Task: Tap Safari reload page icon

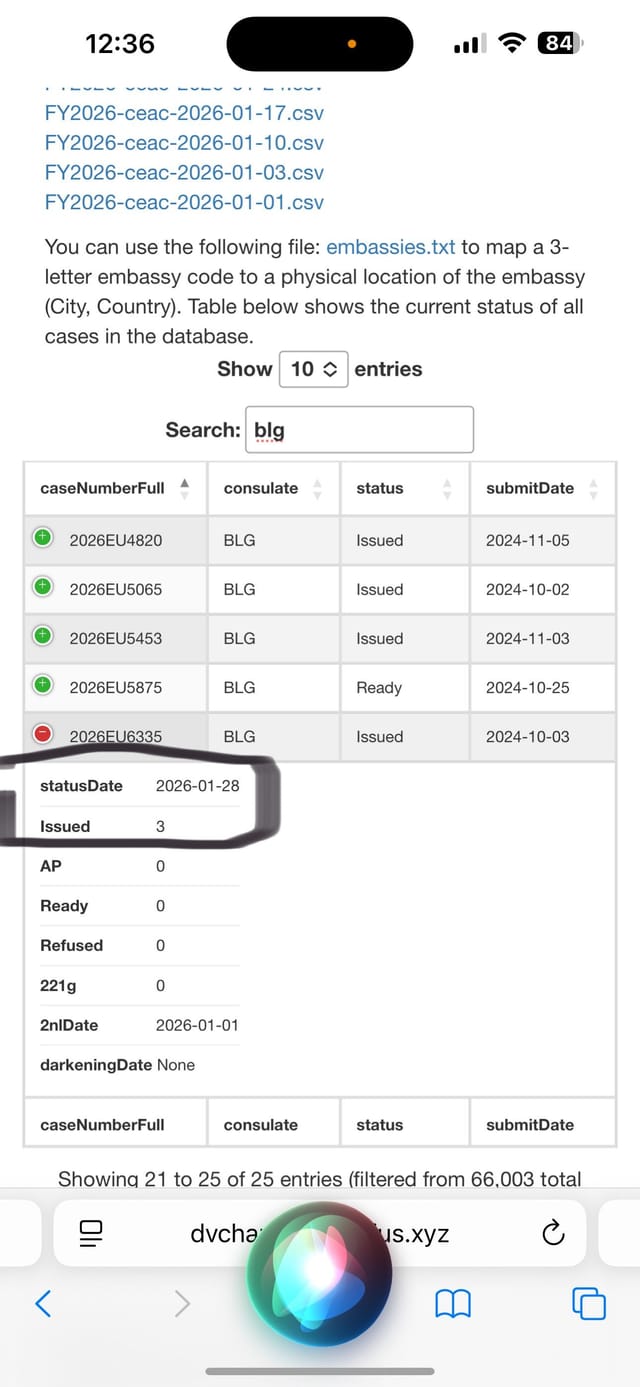Action: click(x=553, y=1233)
